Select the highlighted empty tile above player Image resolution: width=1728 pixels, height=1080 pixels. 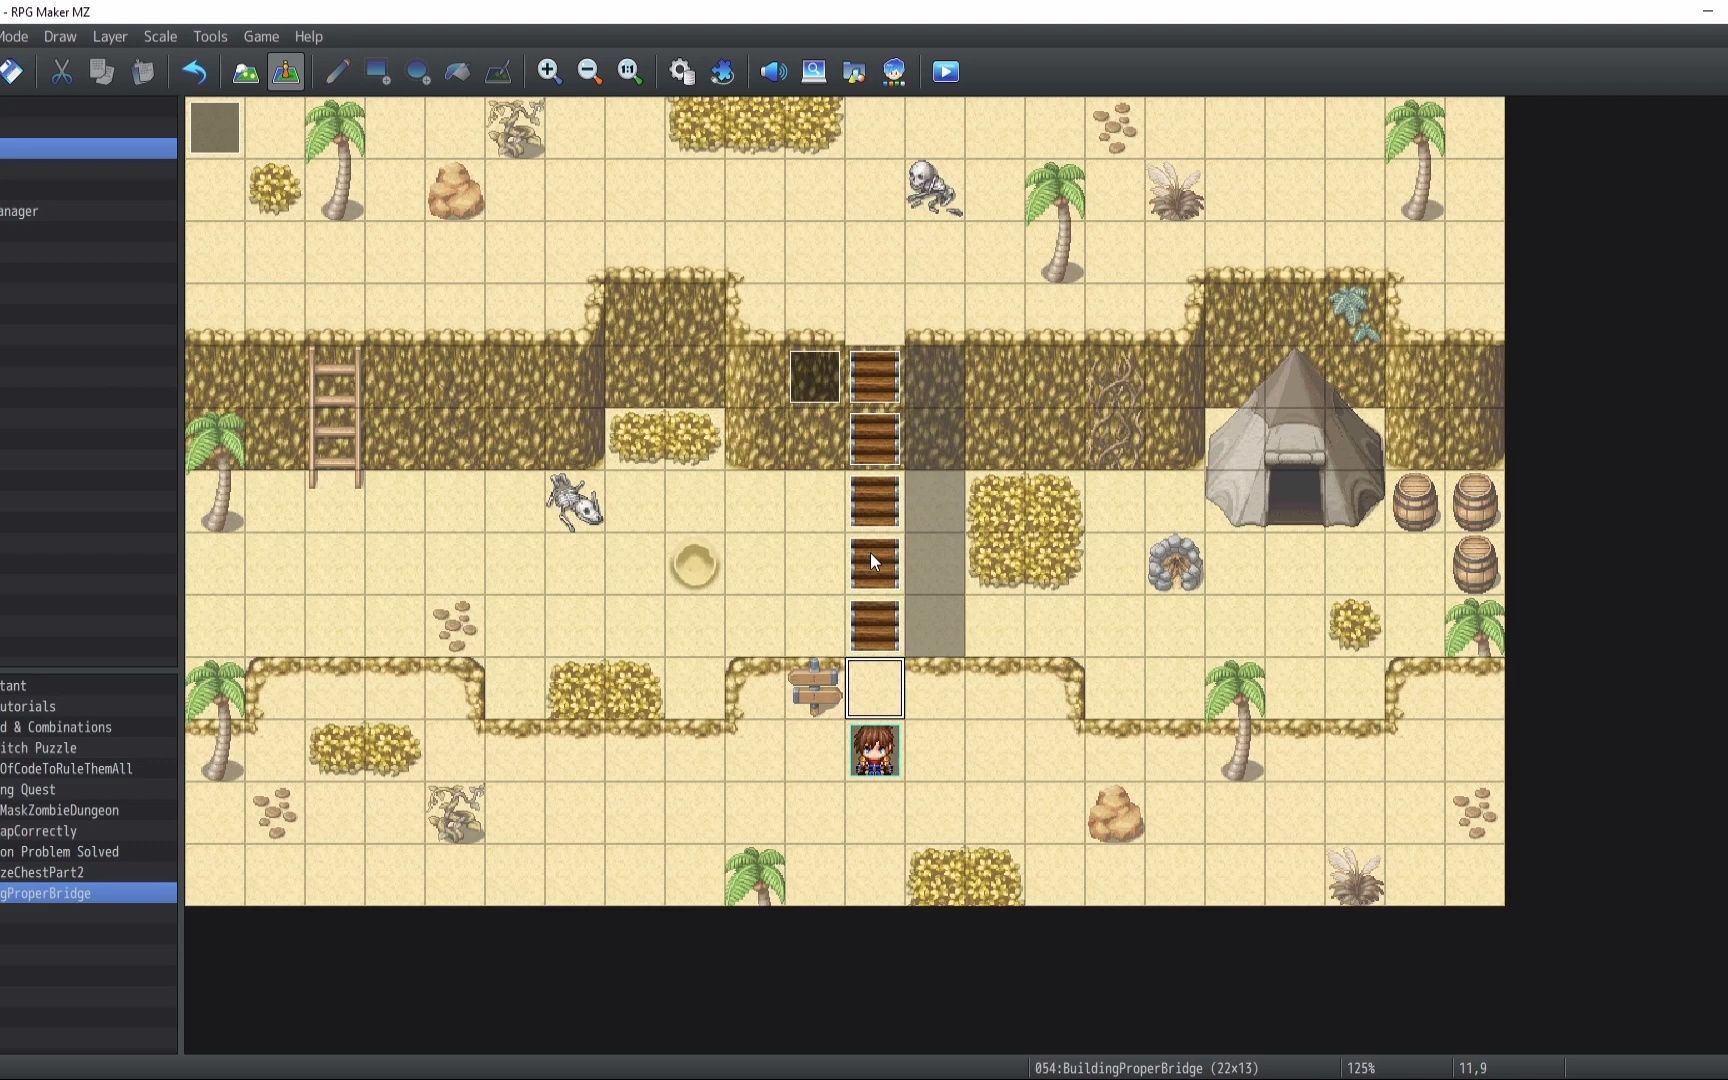875,688
